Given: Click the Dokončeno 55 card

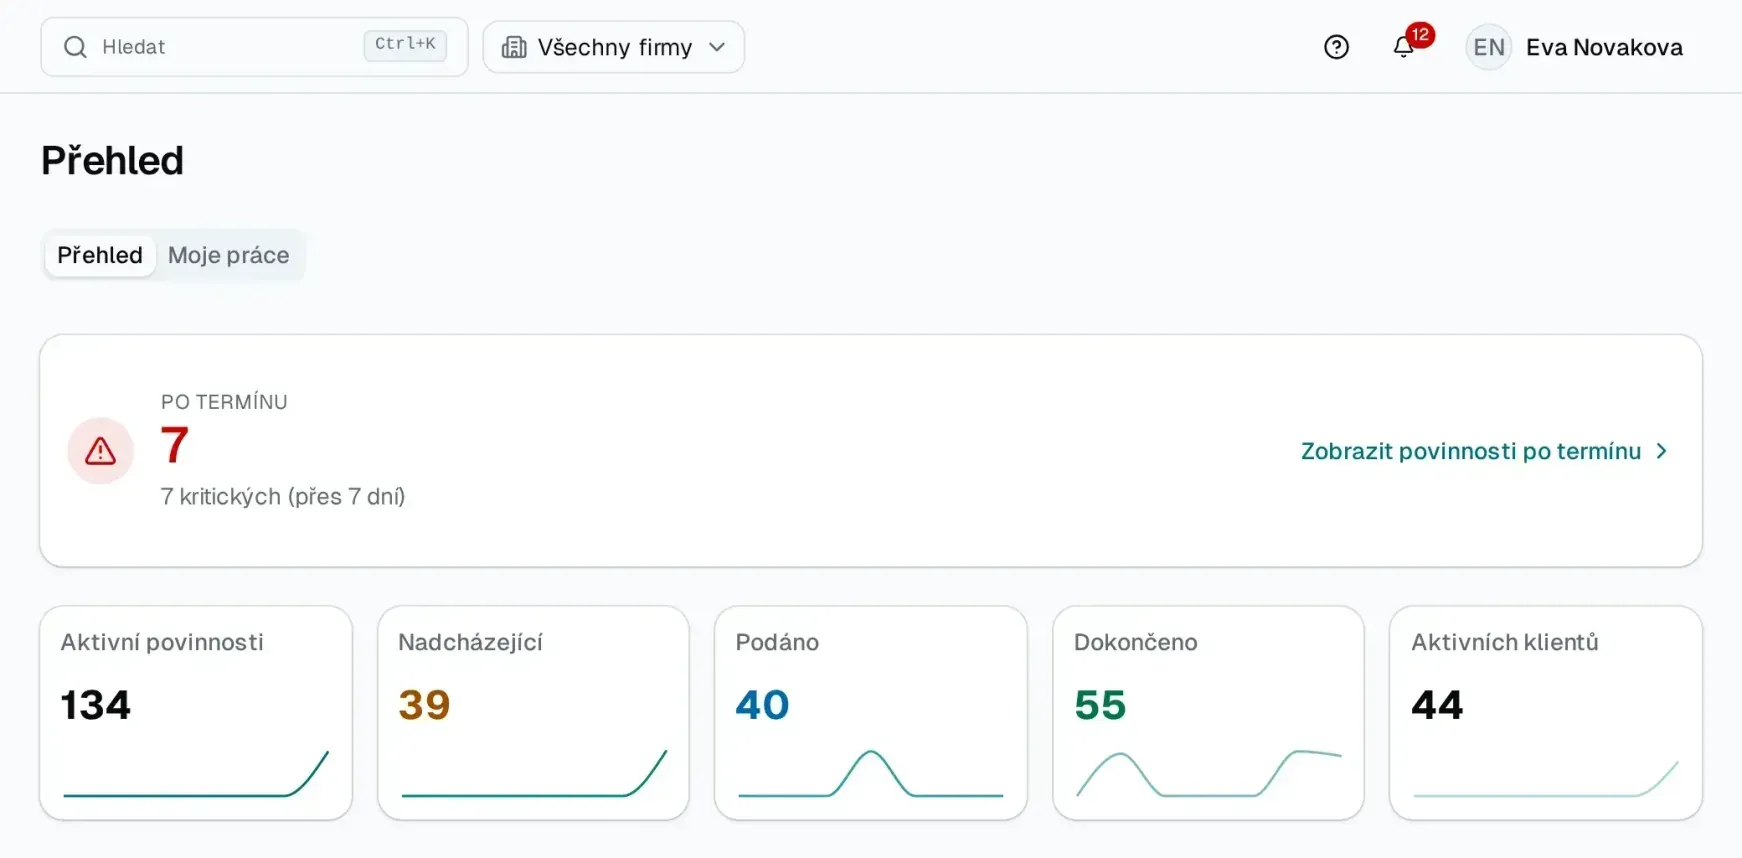Looking at the screenshot, I should point(1208,713).
